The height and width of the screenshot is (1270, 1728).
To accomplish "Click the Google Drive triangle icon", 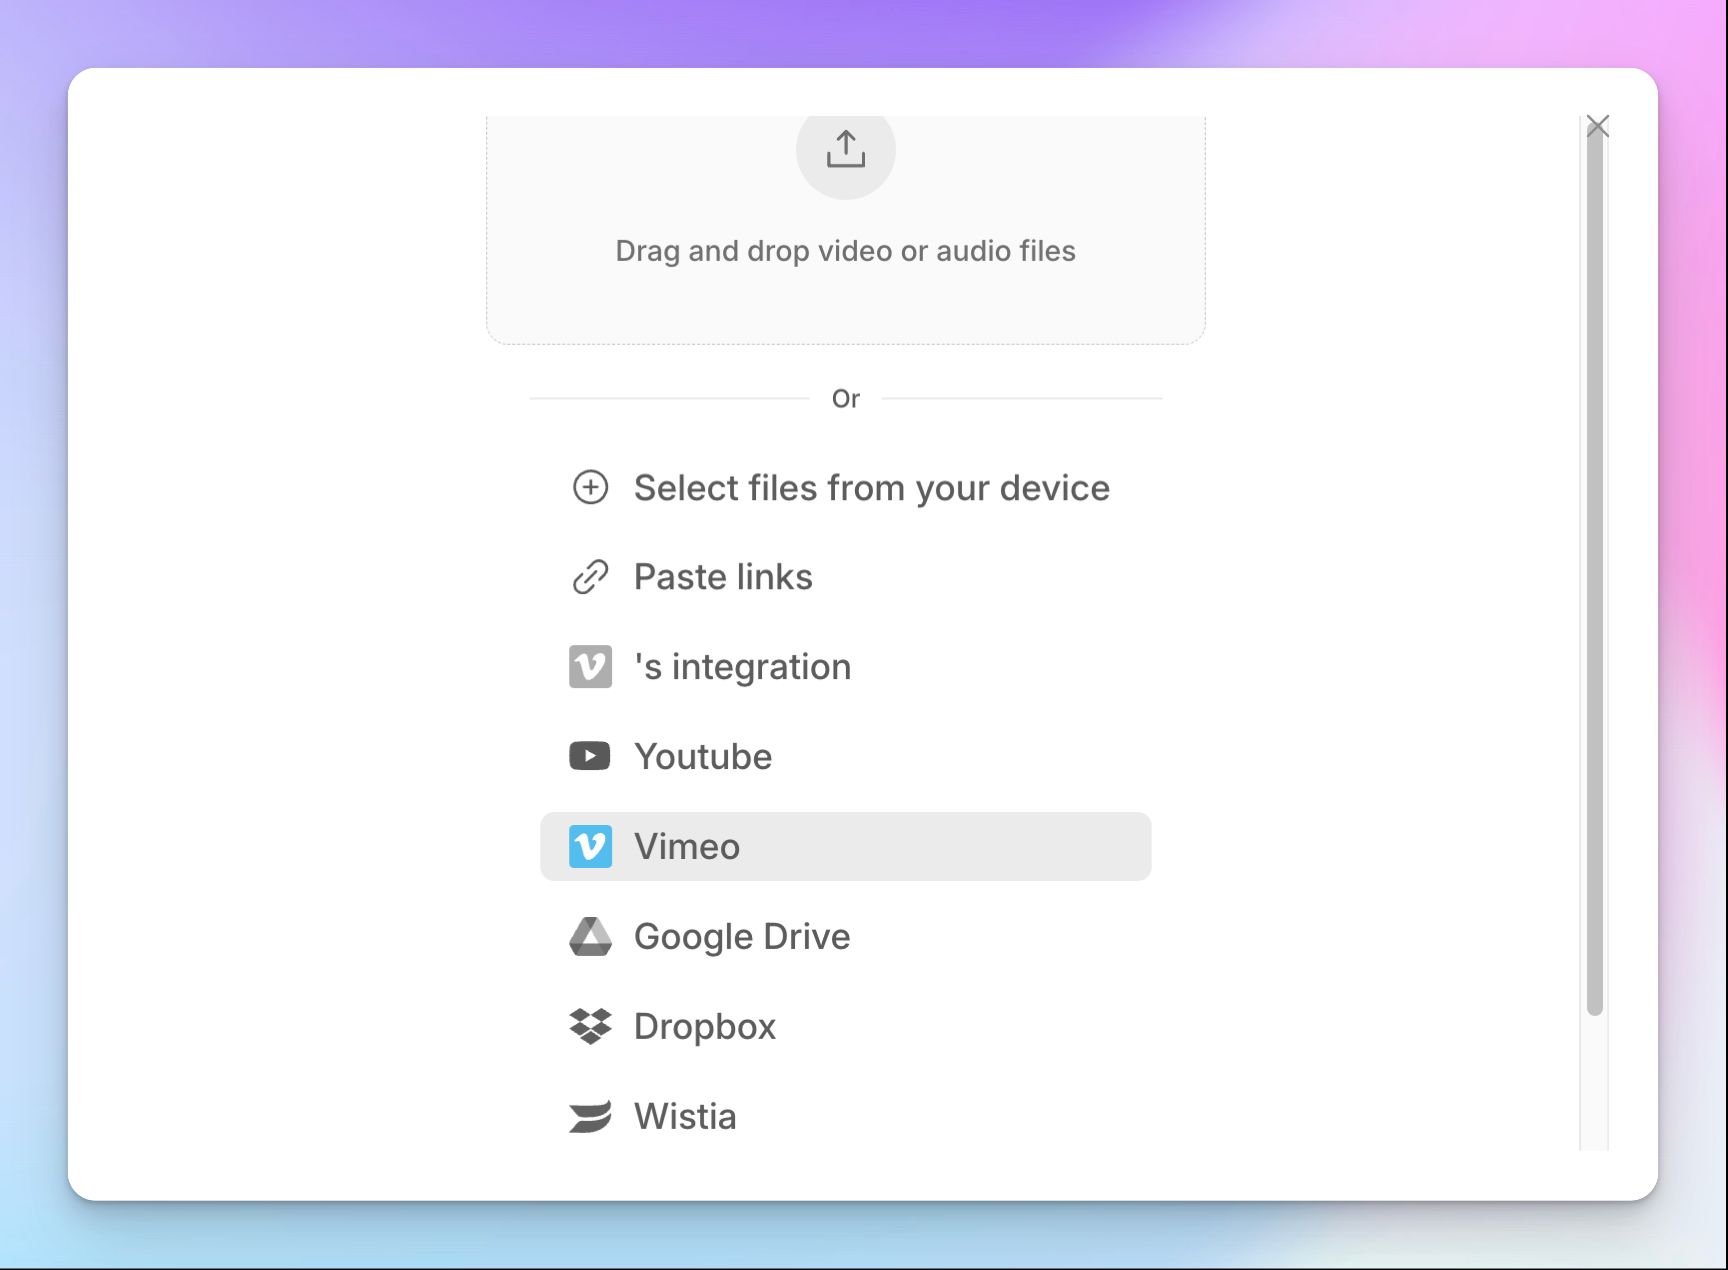I will click(590, 936).
